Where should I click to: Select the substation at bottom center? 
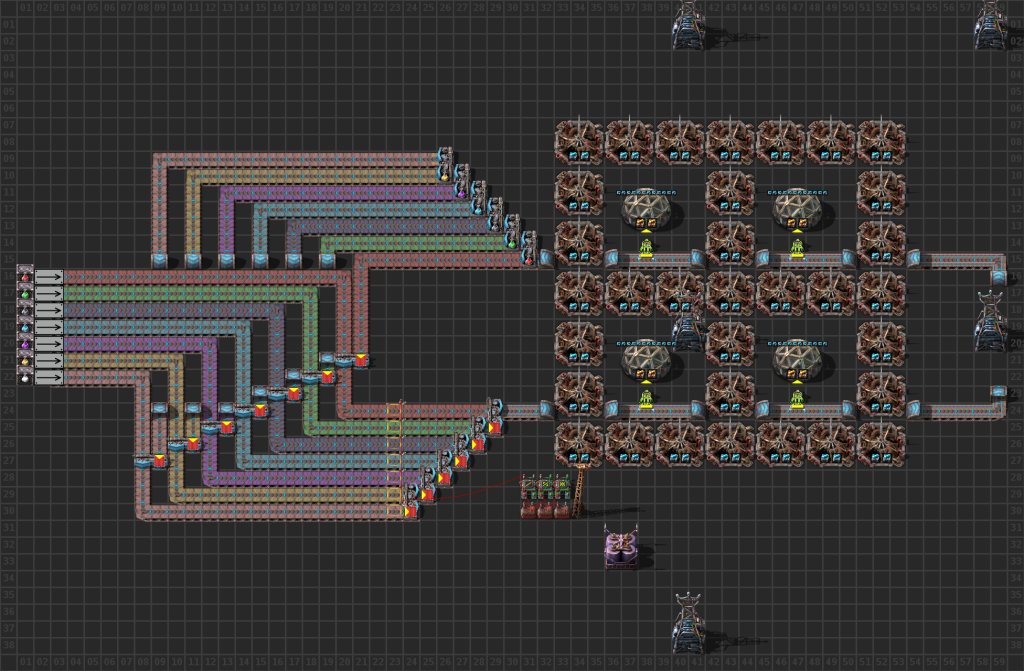[688, 621]
